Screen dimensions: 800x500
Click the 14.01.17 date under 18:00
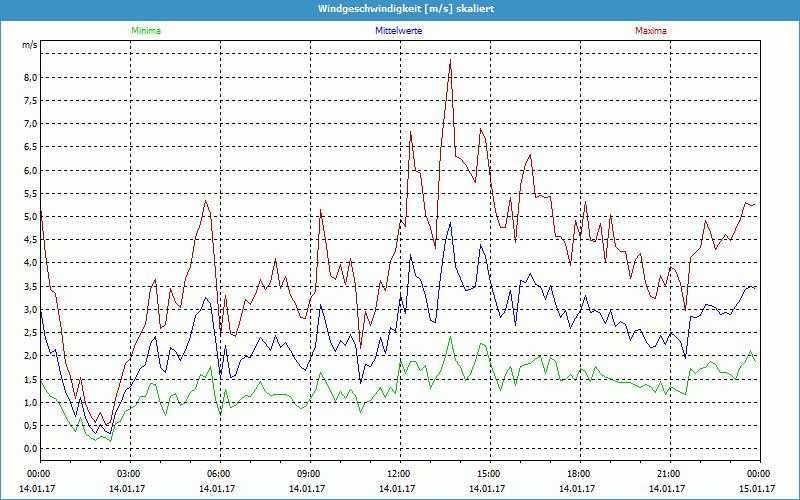pos(577,488)
